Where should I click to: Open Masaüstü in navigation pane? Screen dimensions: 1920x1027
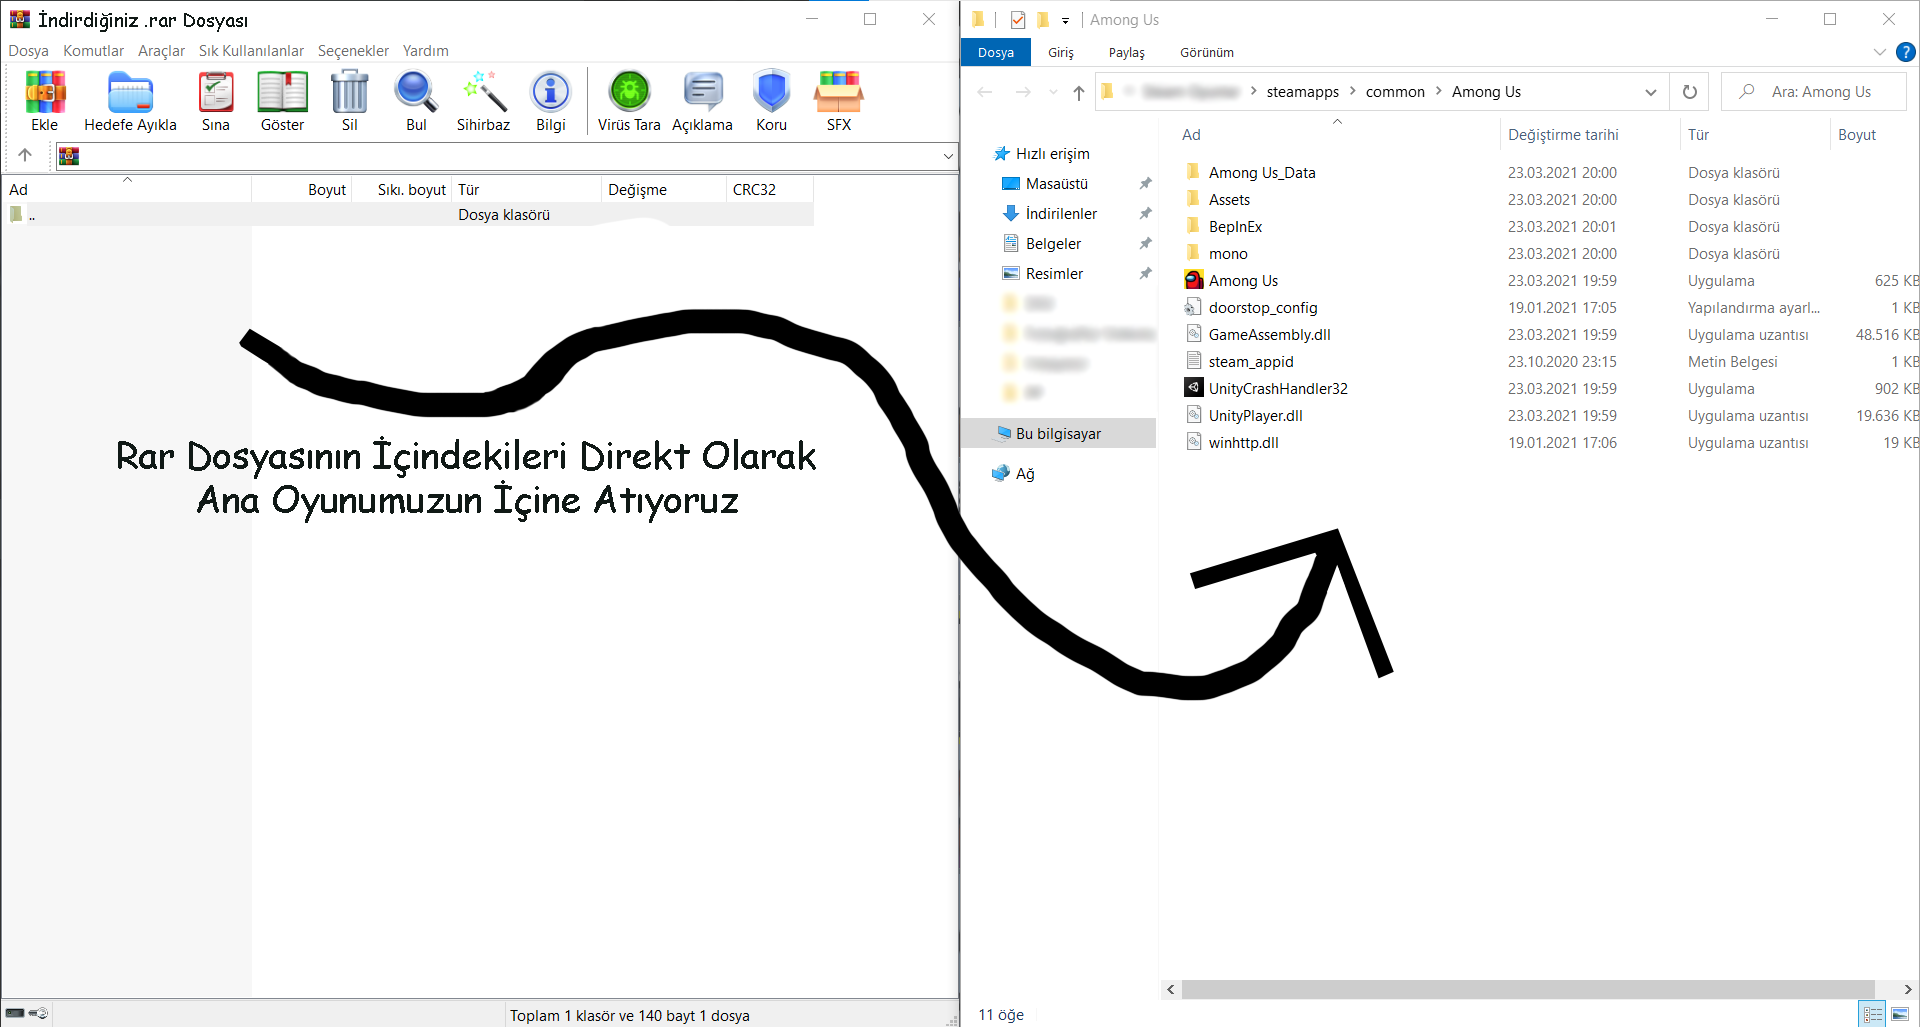pos(1057,183)
